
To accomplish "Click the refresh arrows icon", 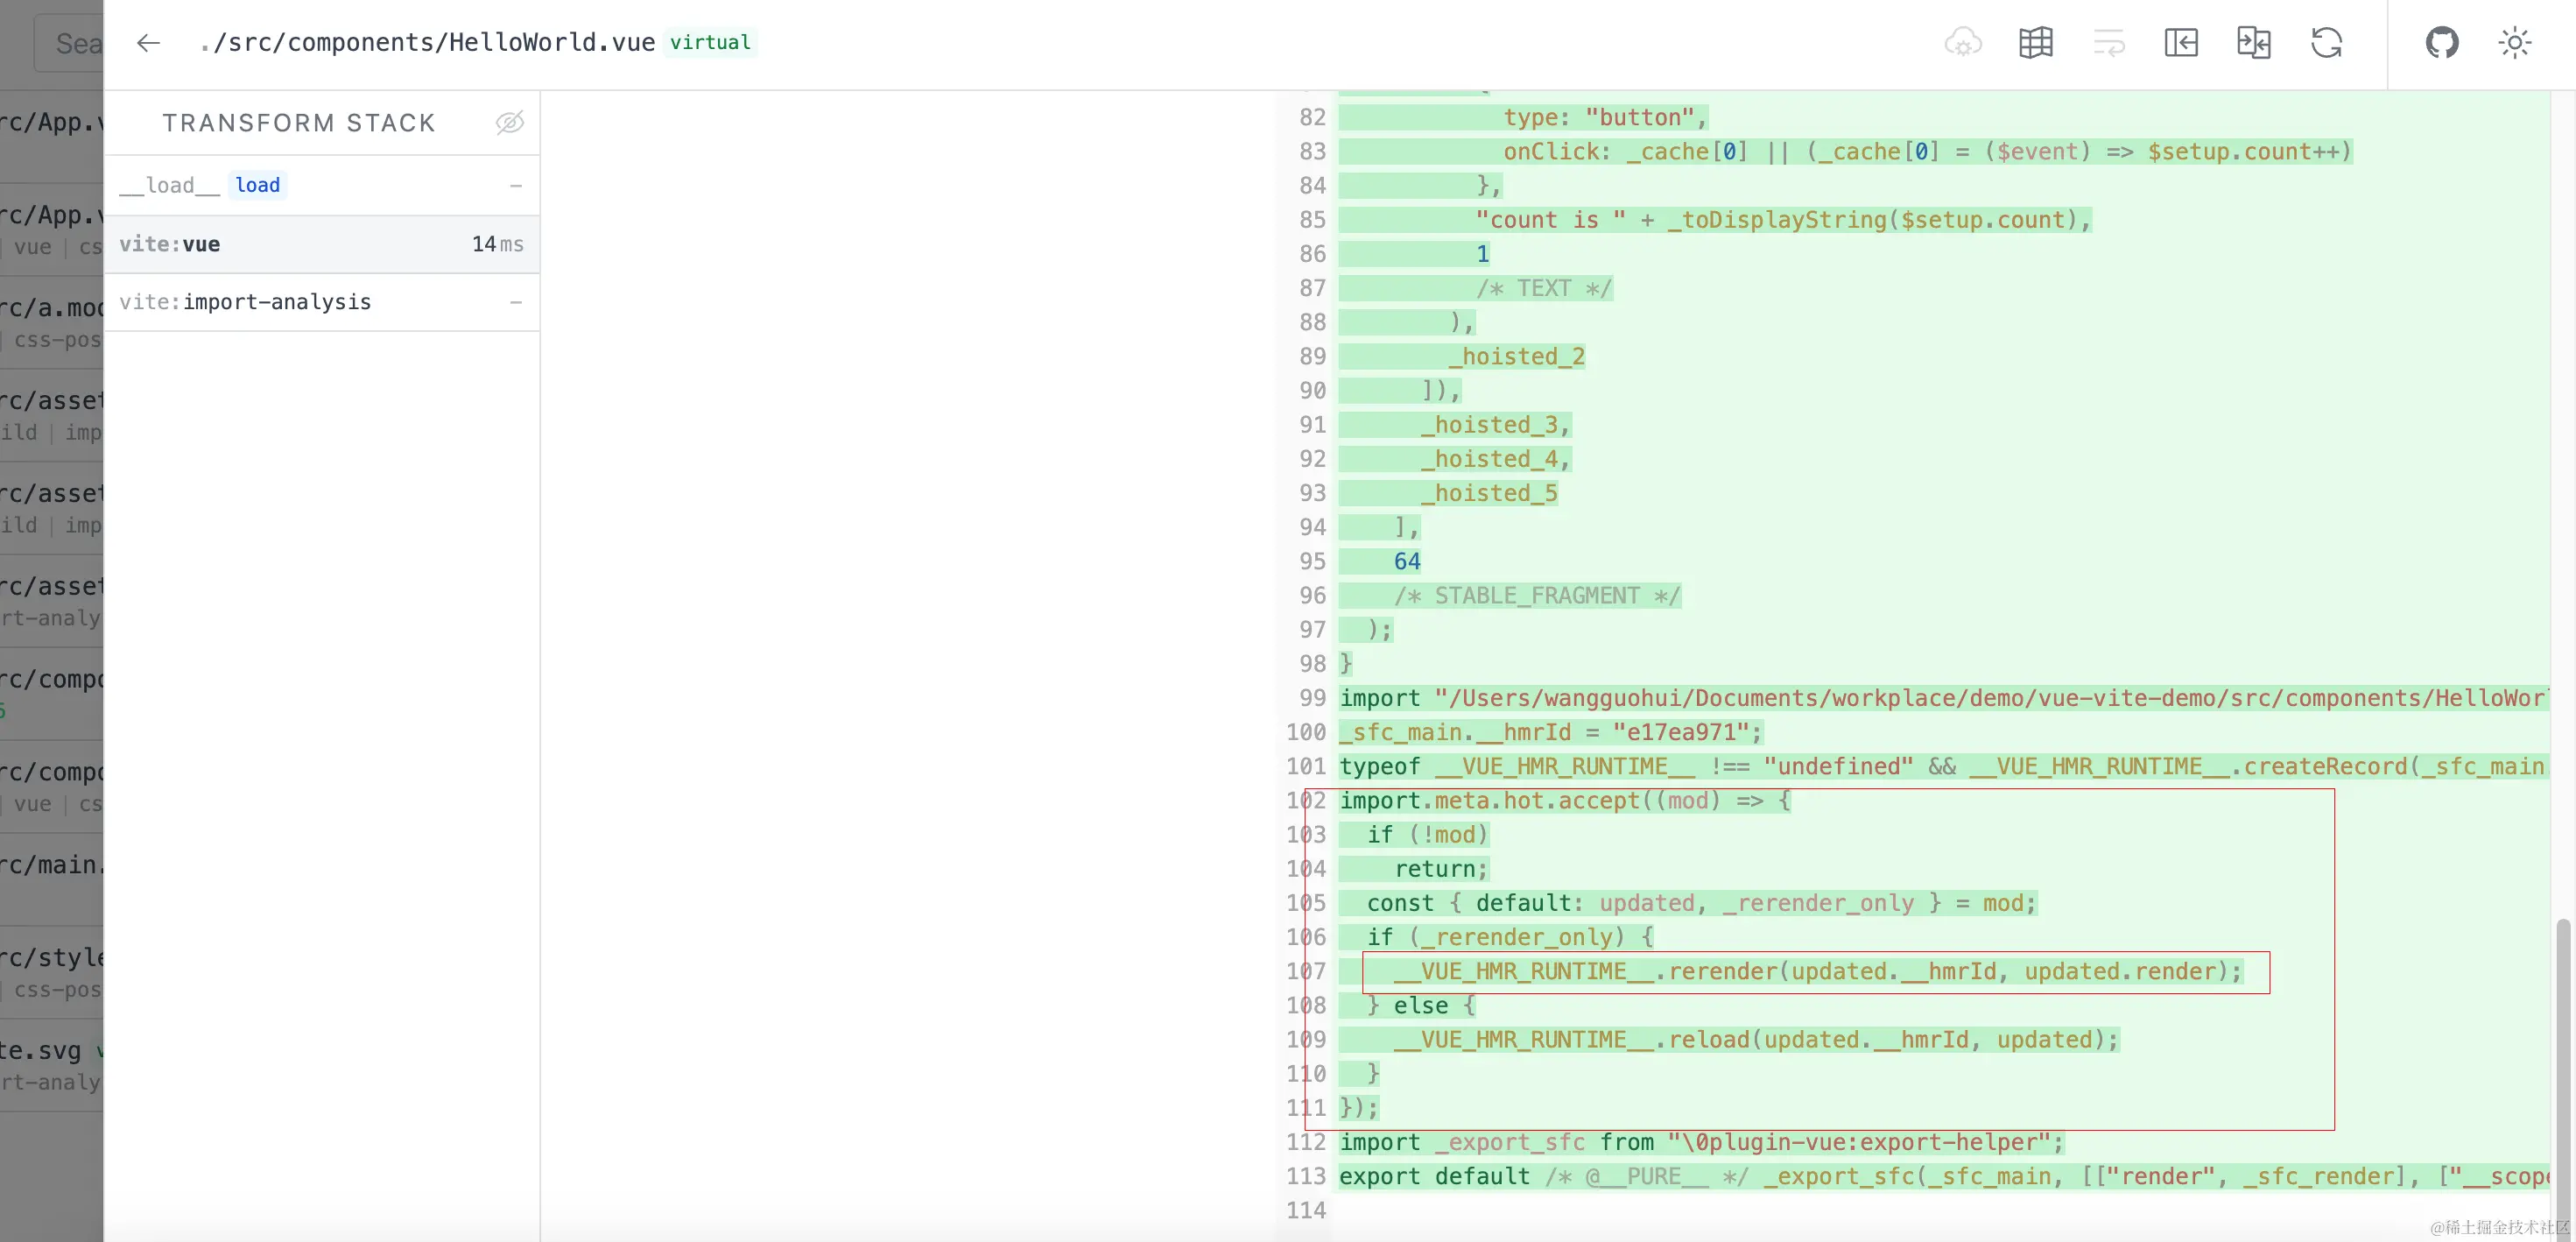I will pos(2327,43).
